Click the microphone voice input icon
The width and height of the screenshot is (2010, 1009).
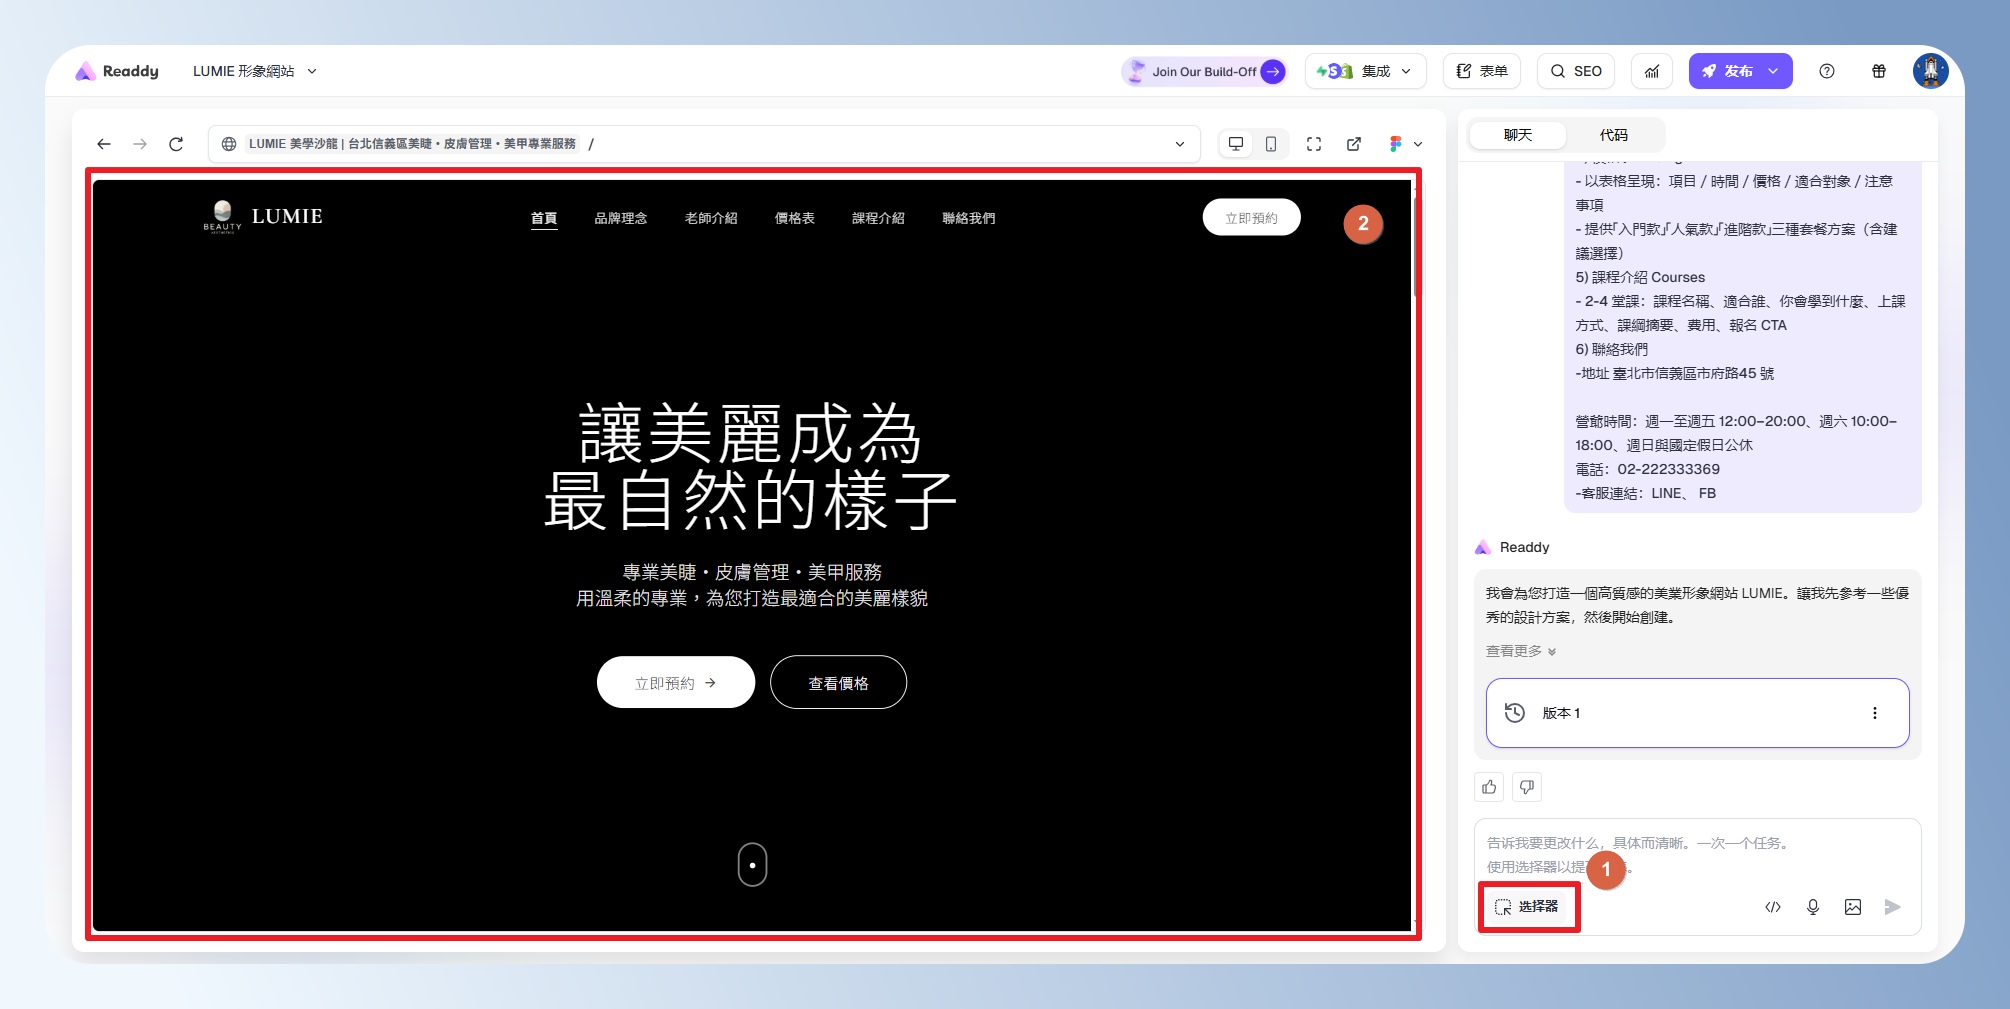click(1813, 907)
